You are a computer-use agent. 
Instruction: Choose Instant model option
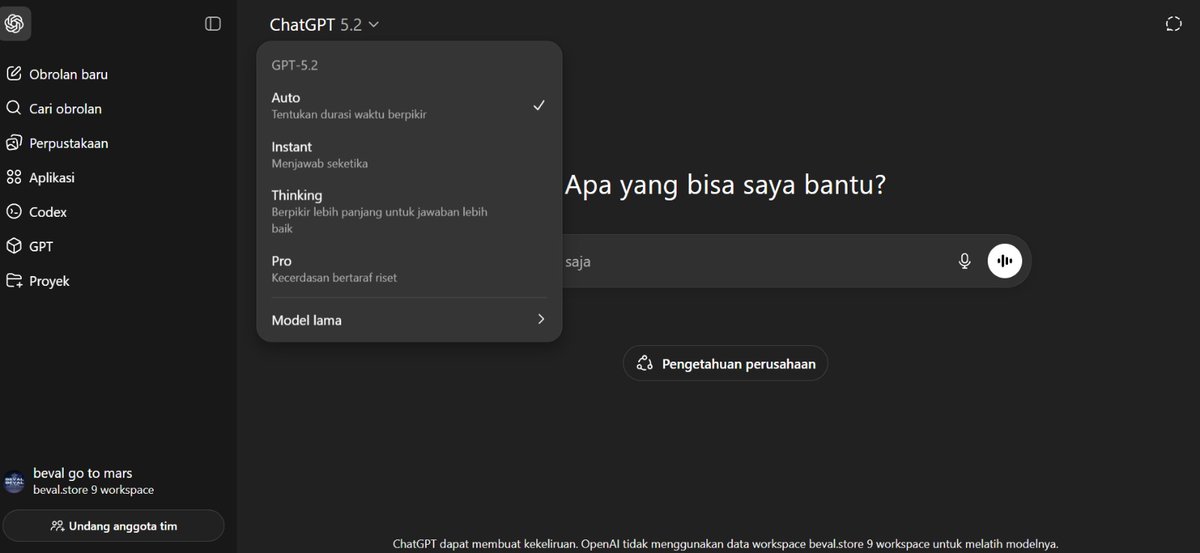pyautogui.click(x=409, y=154)
